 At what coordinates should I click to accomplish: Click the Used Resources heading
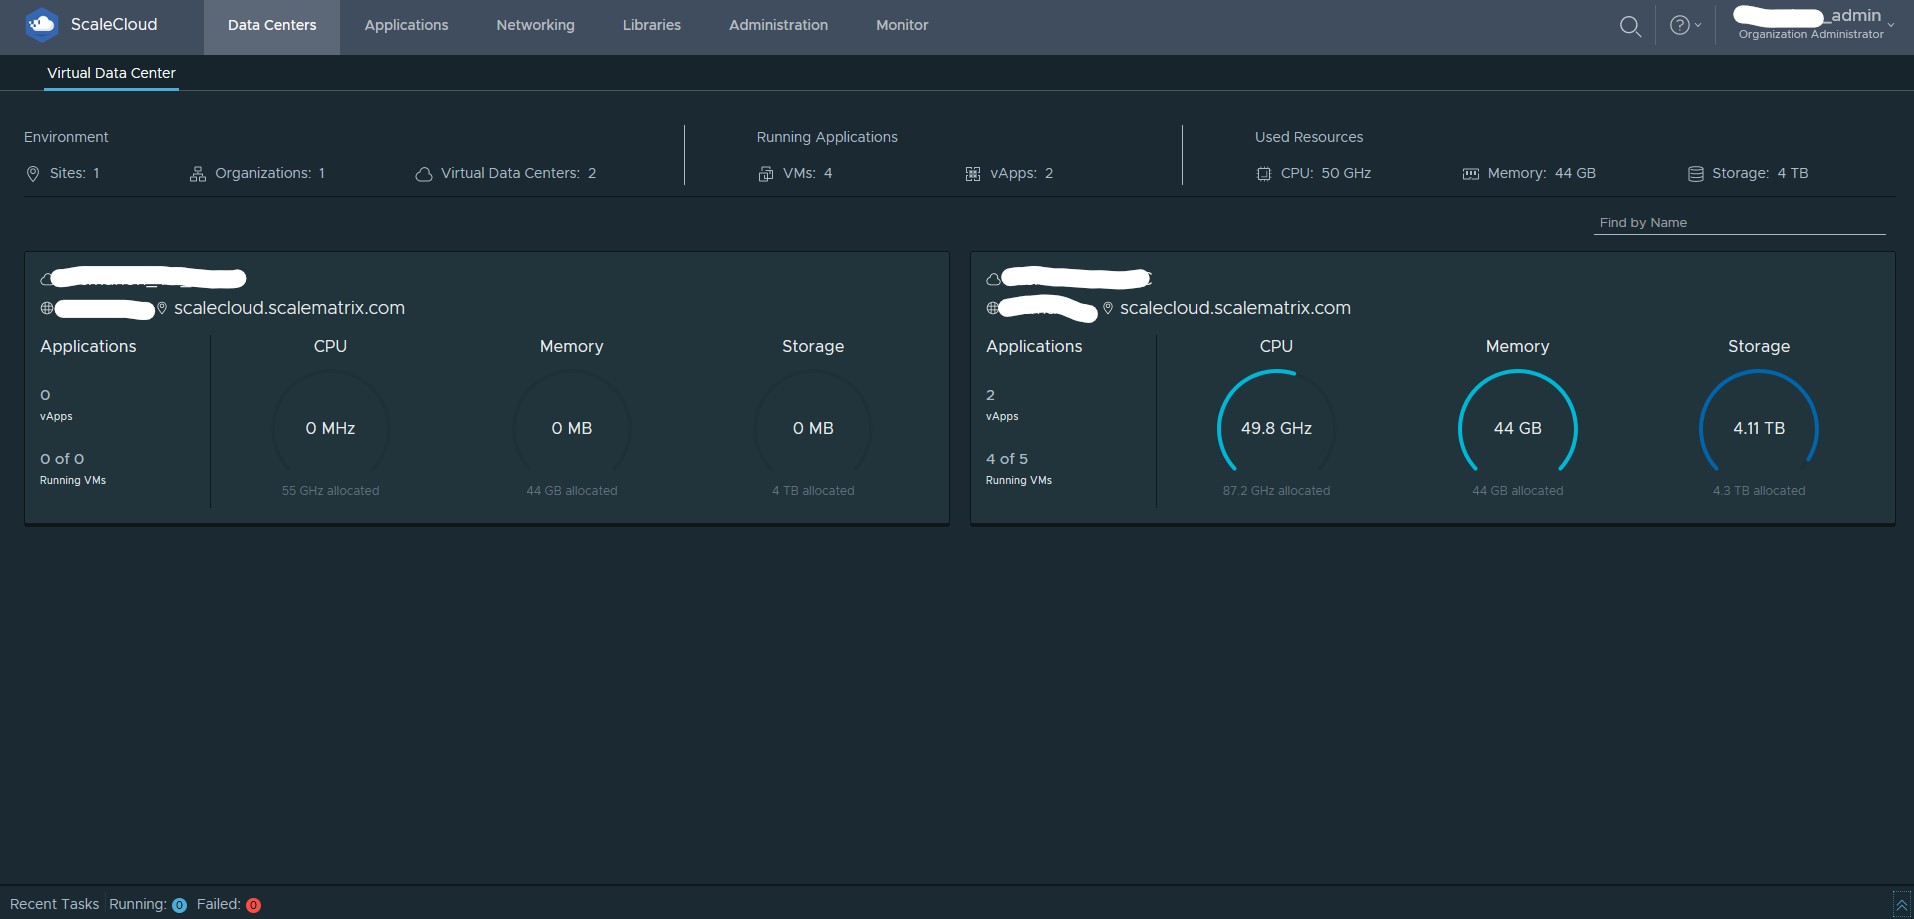[x=1309, y=137]
